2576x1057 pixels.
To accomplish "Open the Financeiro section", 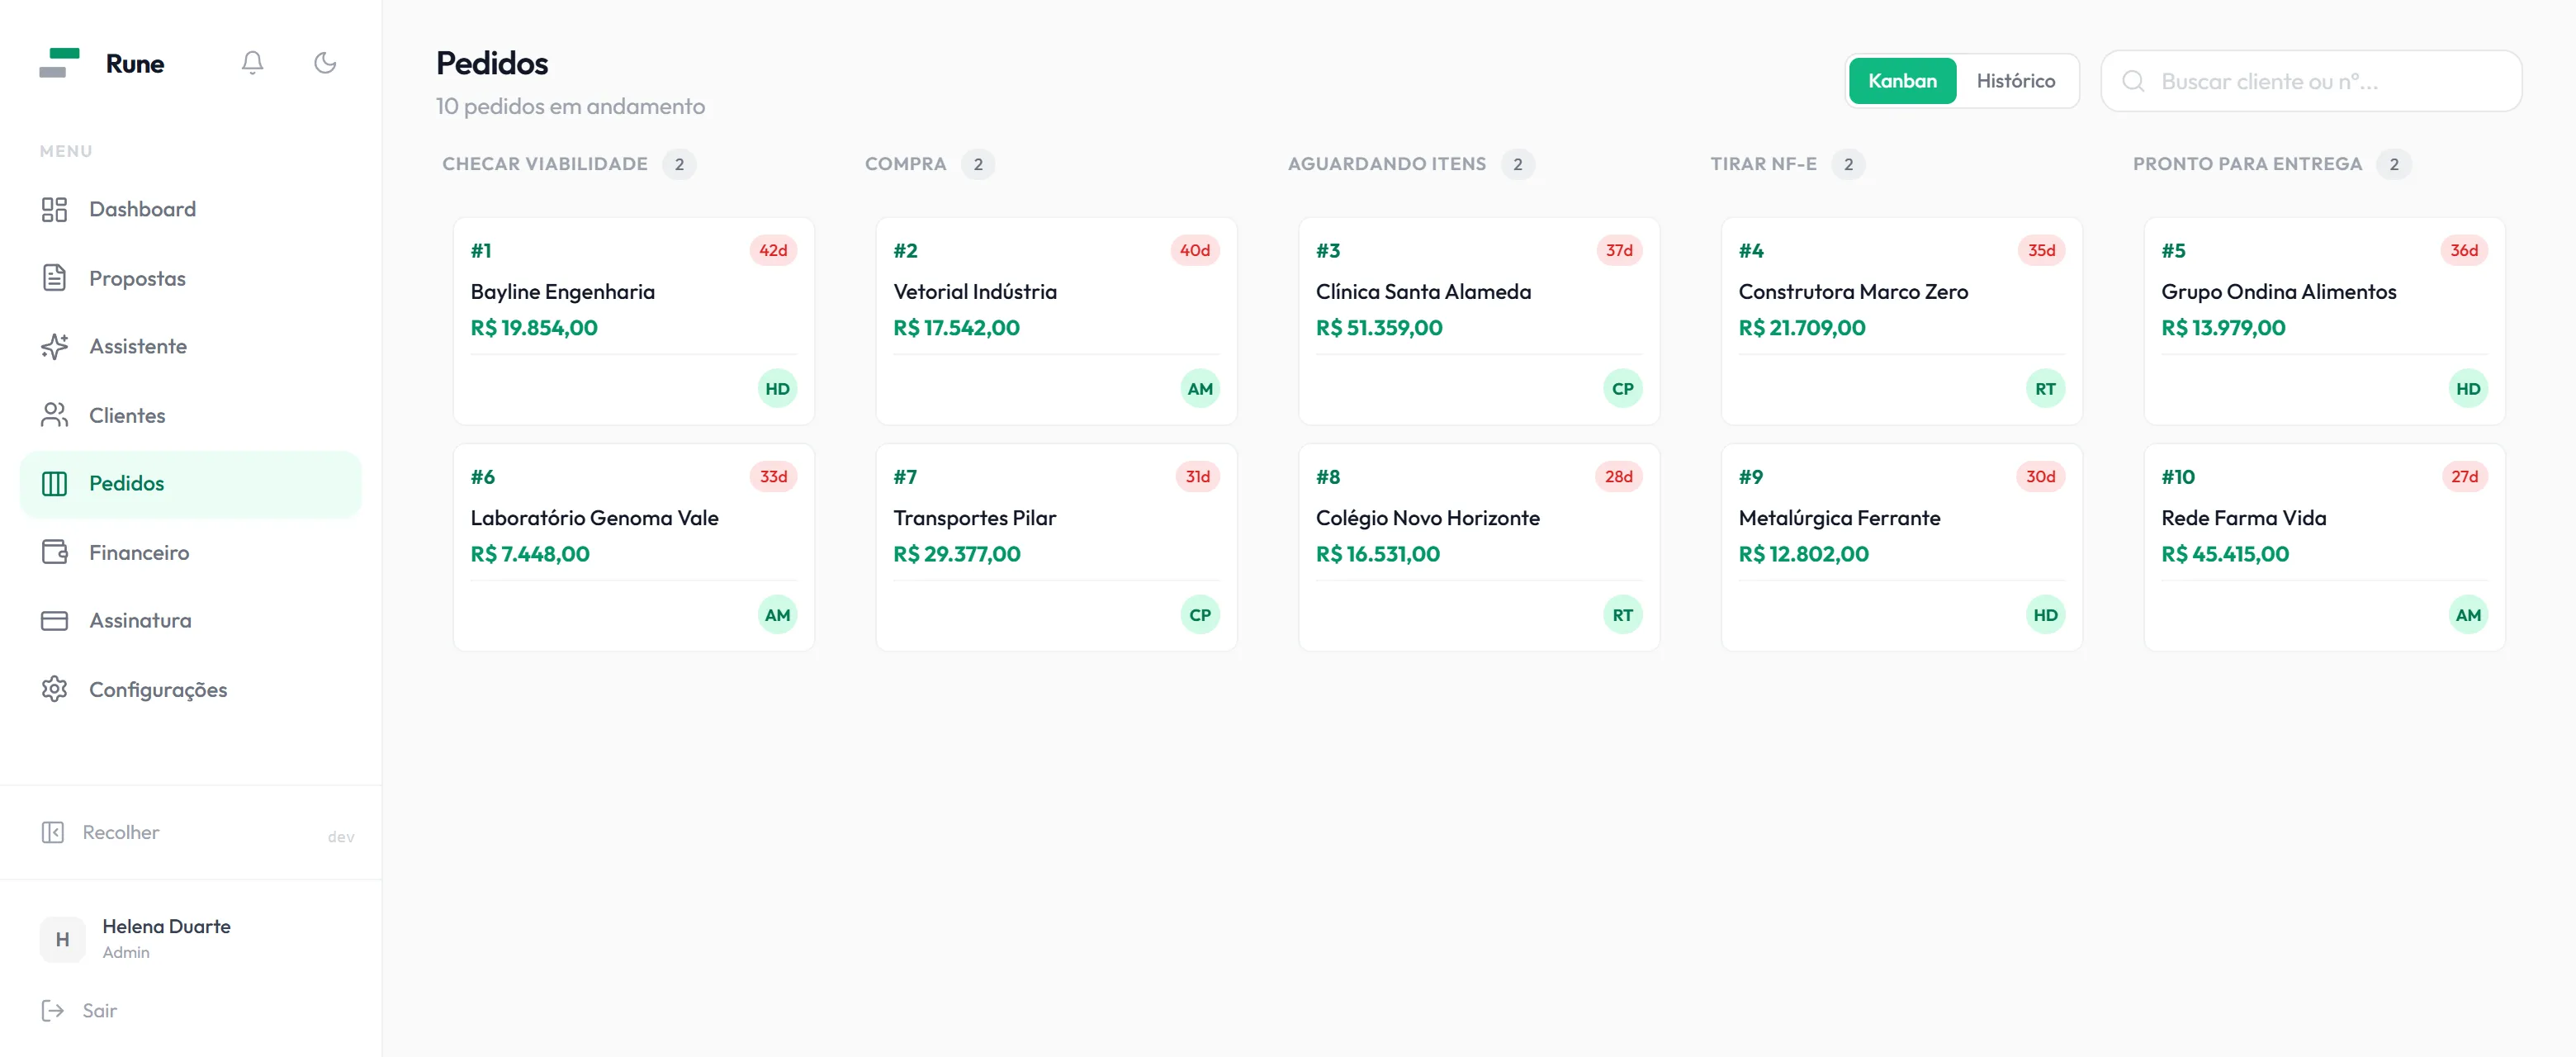I will (190, 552).
